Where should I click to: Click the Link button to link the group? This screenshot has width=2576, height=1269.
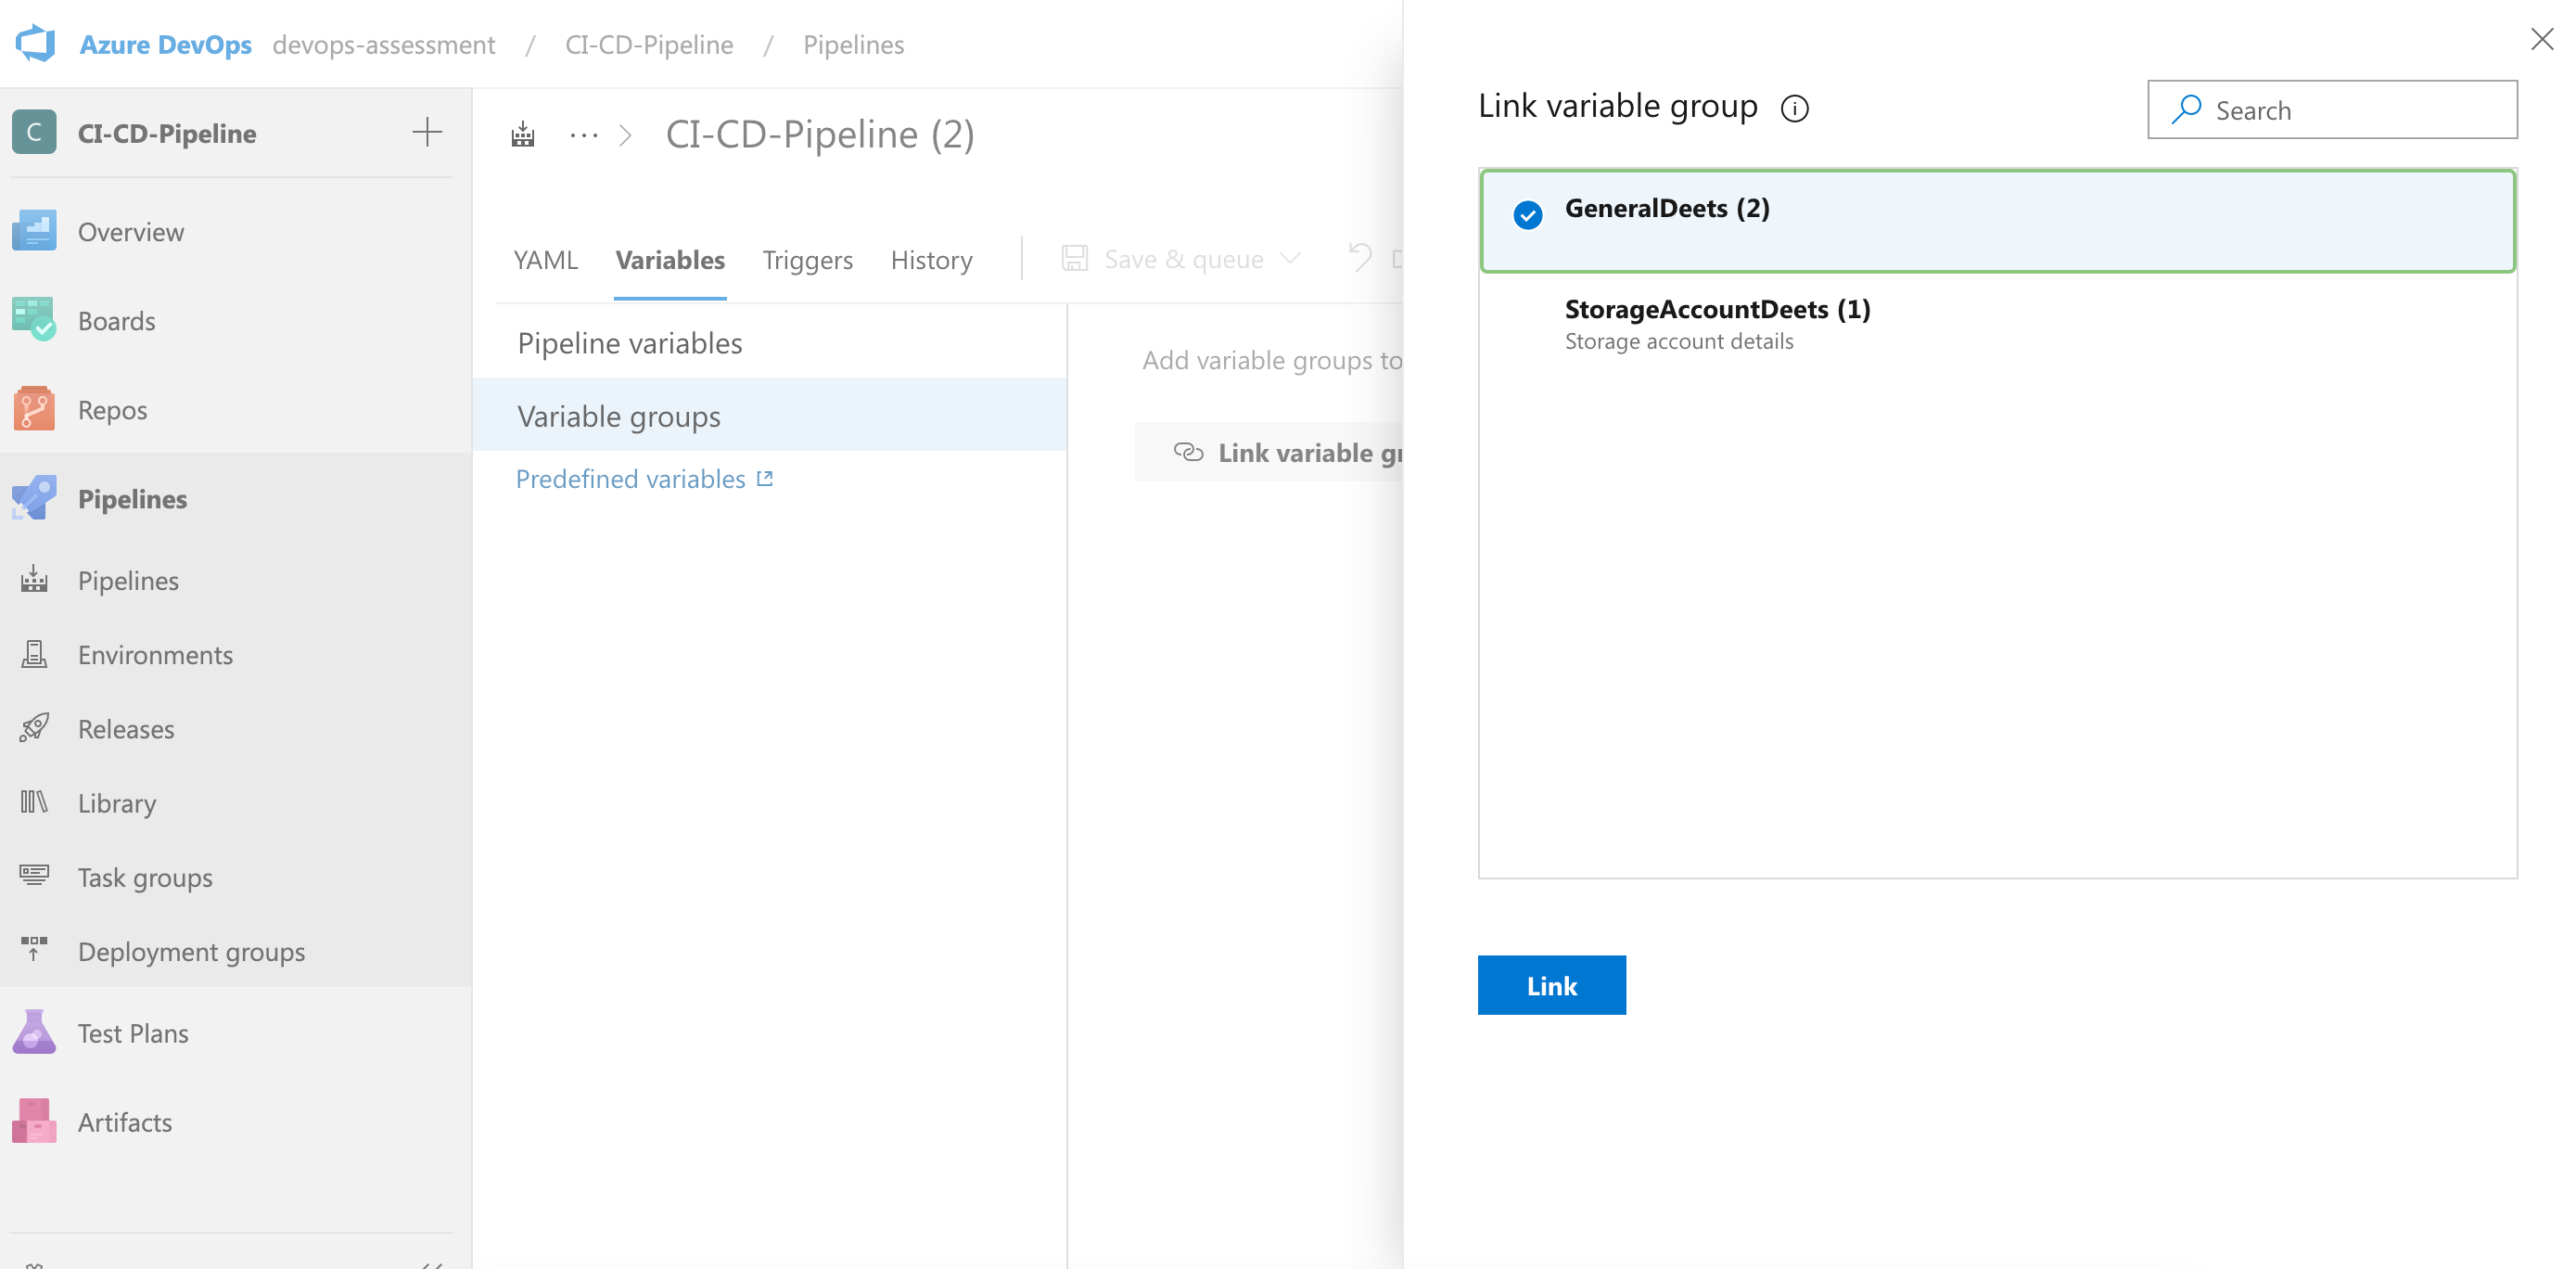click(1551, 985)
